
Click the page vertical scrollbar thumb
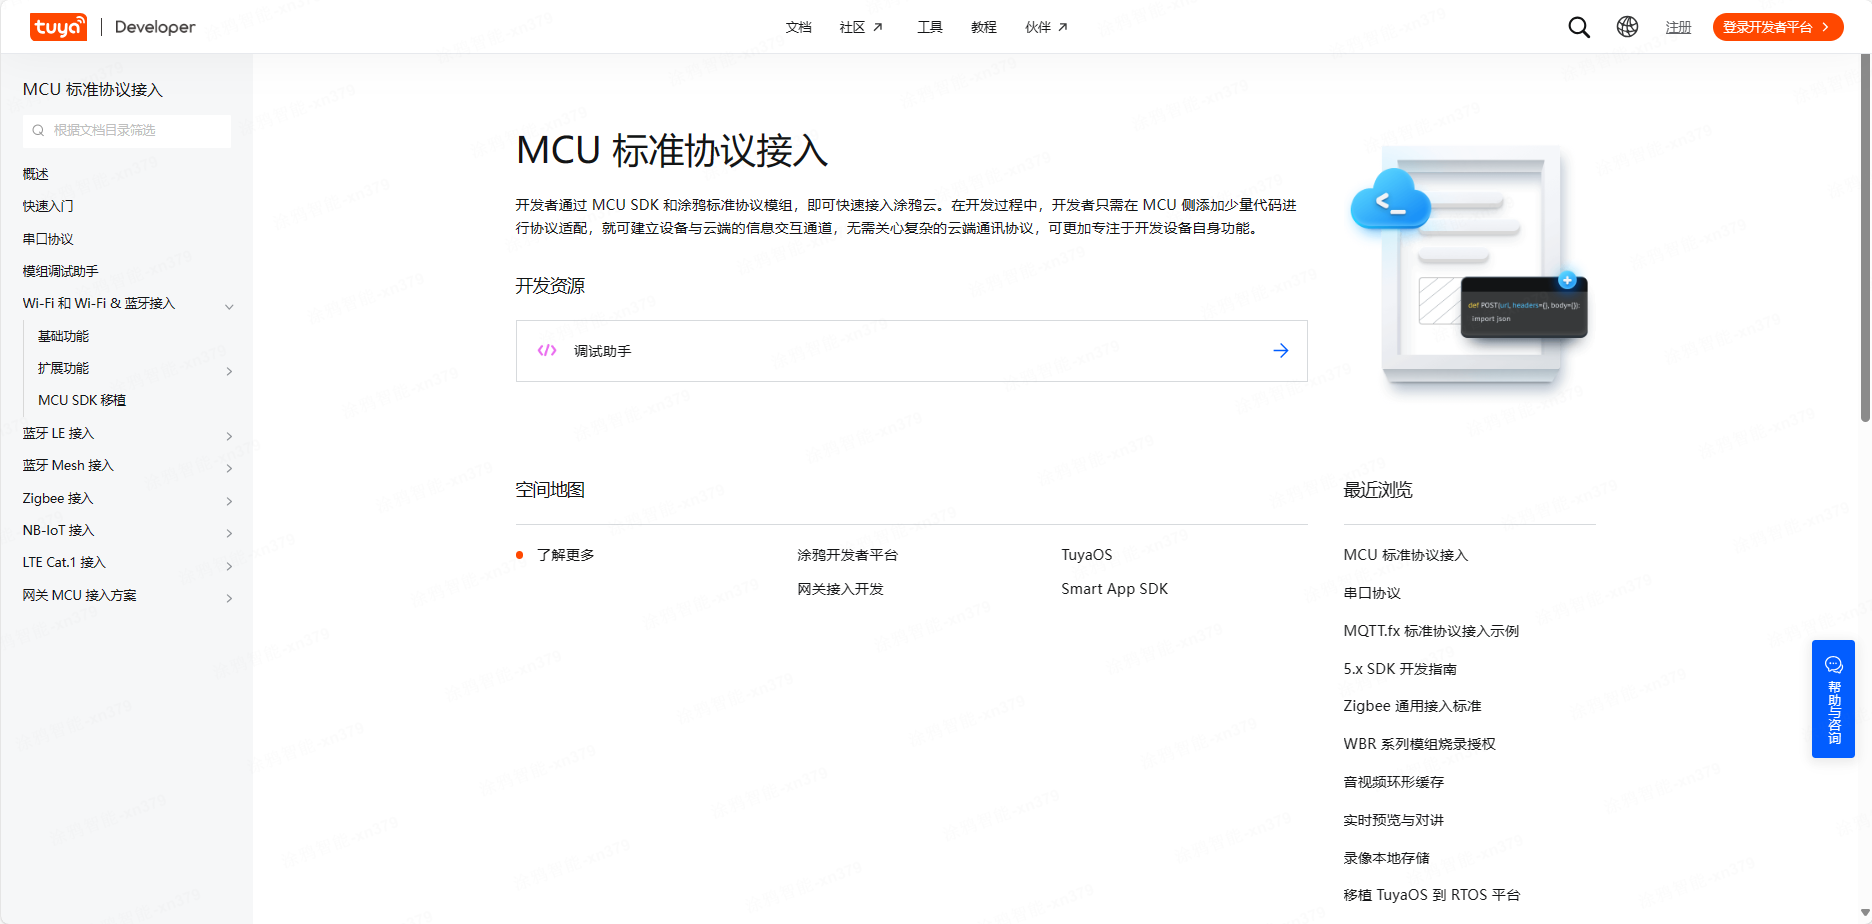click(1865, 237)
